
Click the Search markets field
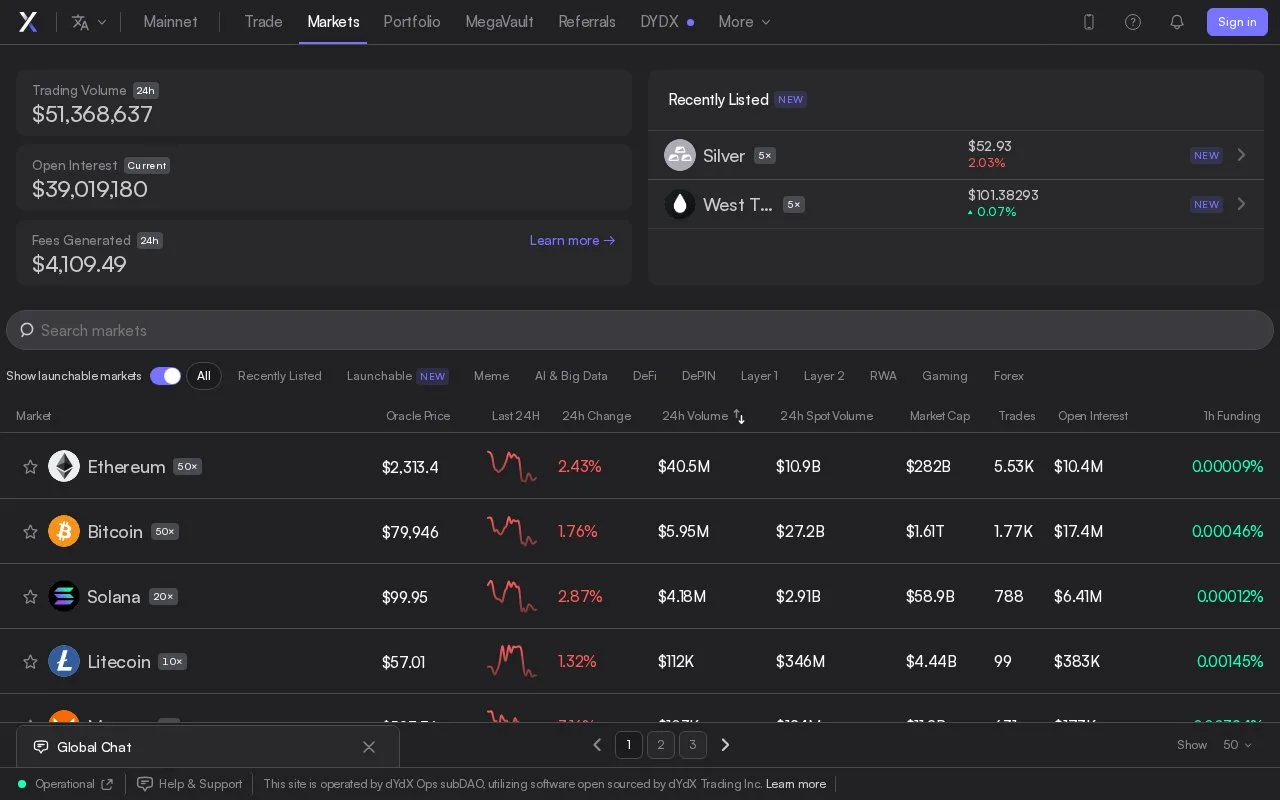[x=640, y=330]
